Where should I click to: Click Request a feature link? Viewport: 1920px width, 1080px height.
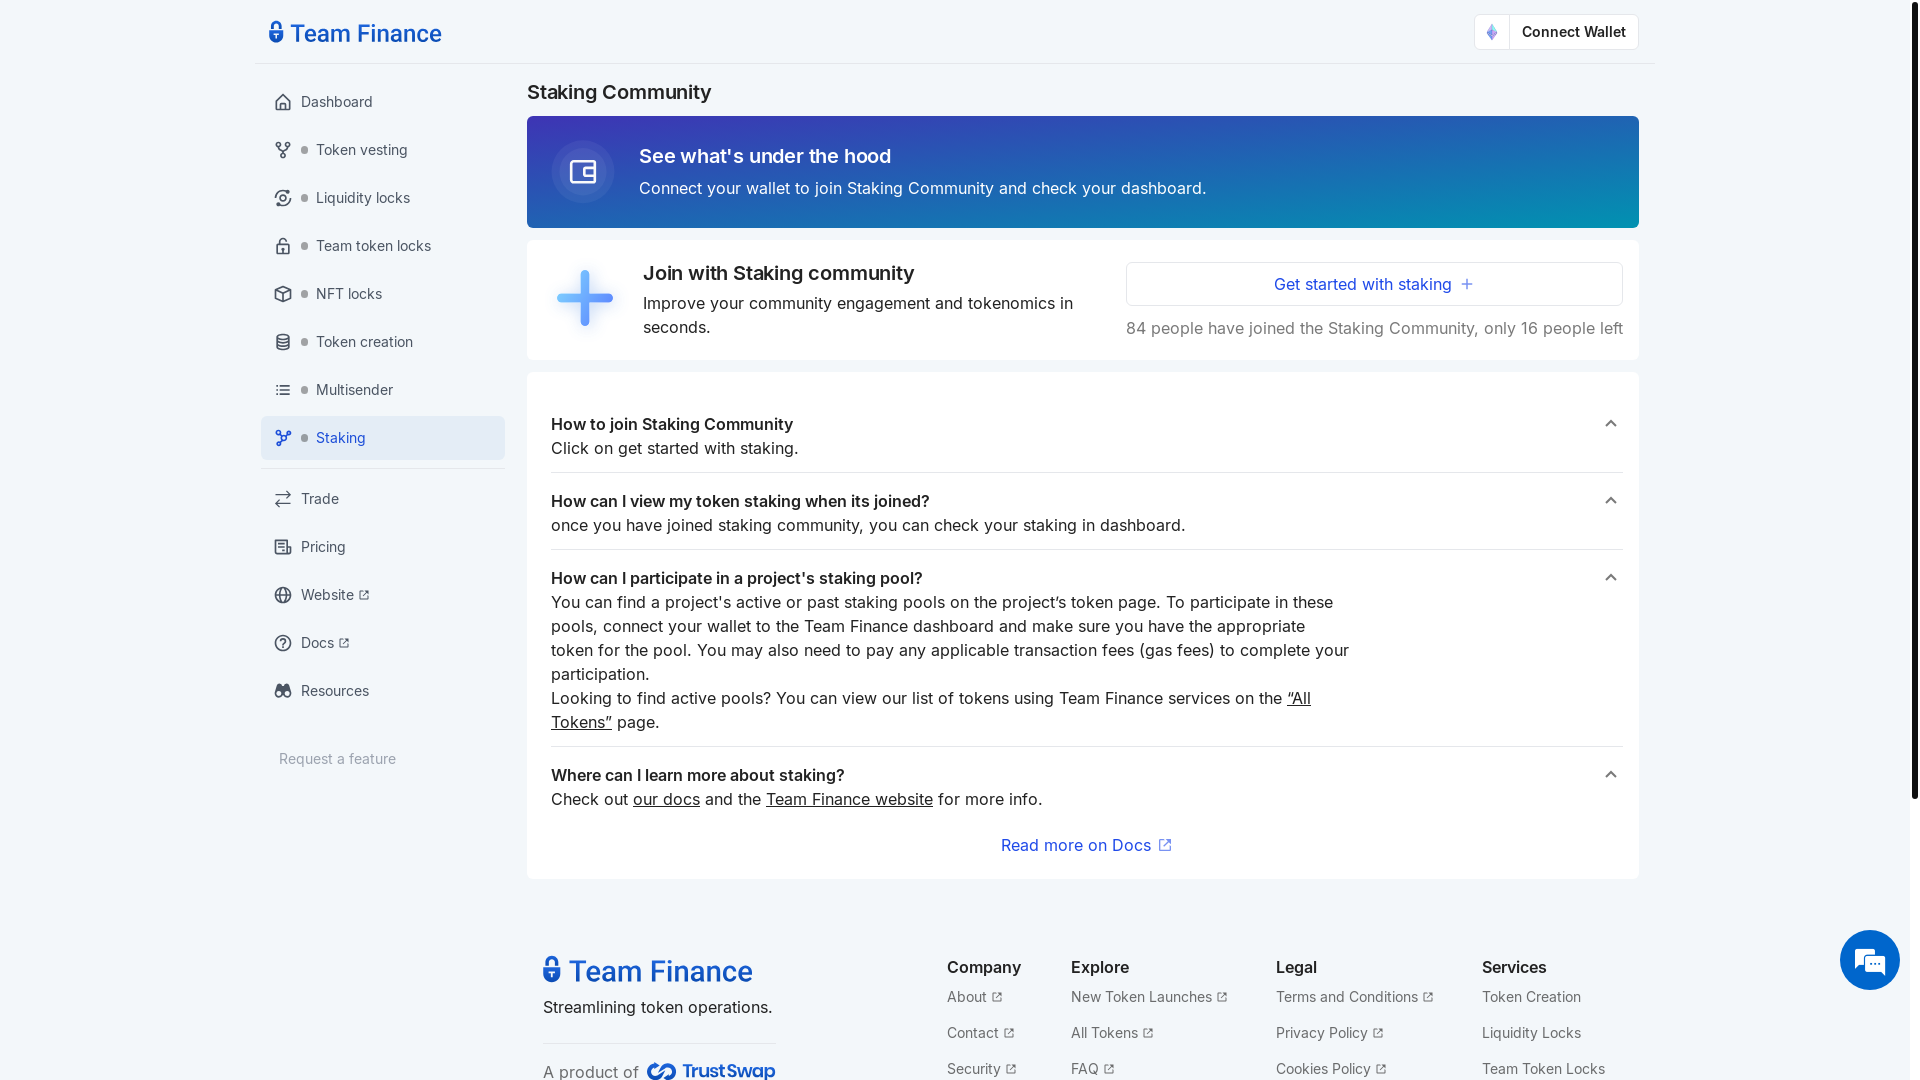pos(337,759)
